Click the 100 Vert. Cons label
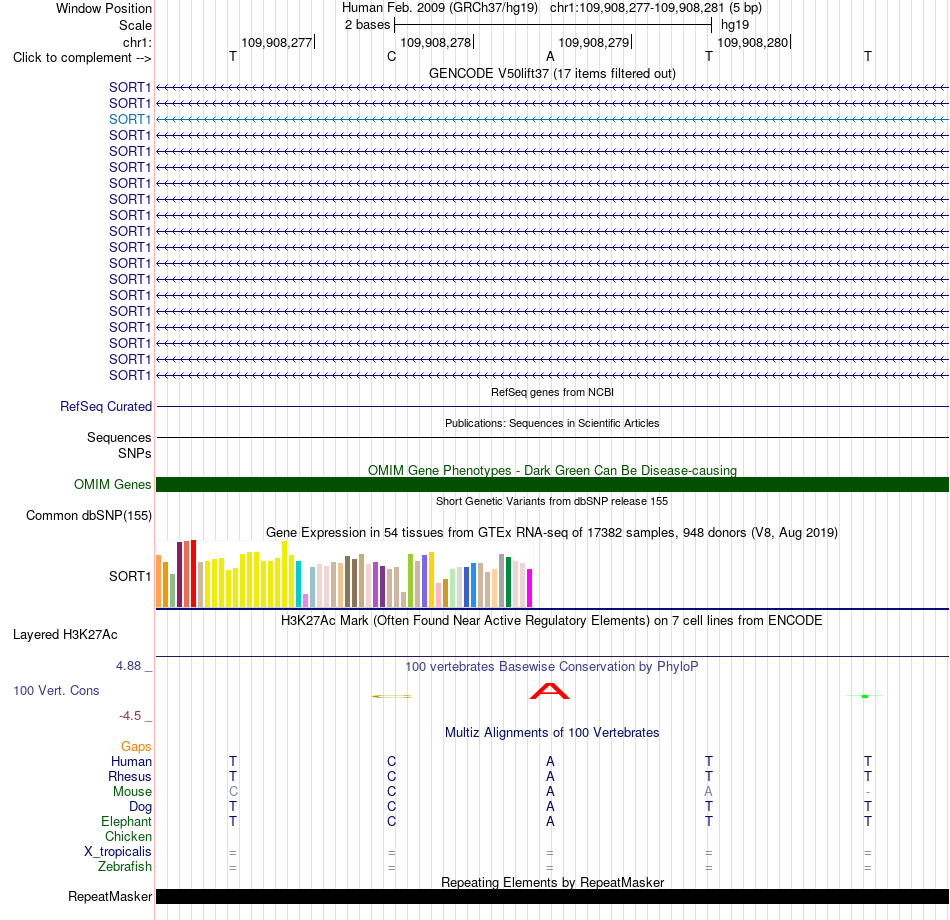The height and width of the screenshot is (920, 950). tap(56, 690)
